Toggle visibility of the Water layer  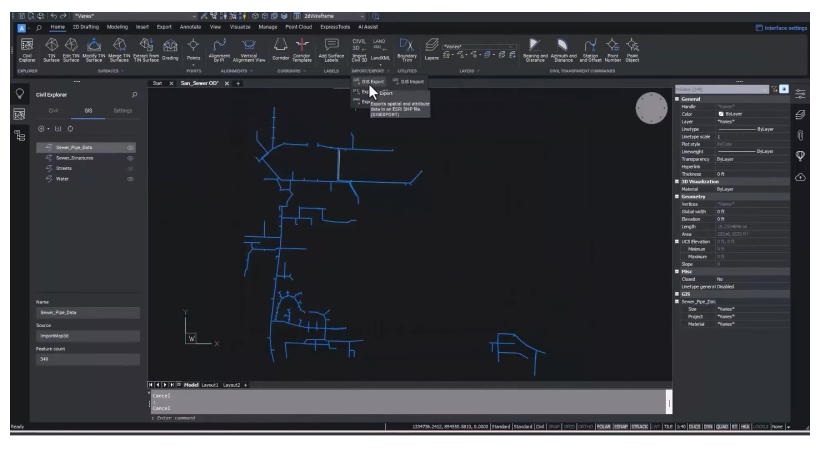click(x=130, y=180)
